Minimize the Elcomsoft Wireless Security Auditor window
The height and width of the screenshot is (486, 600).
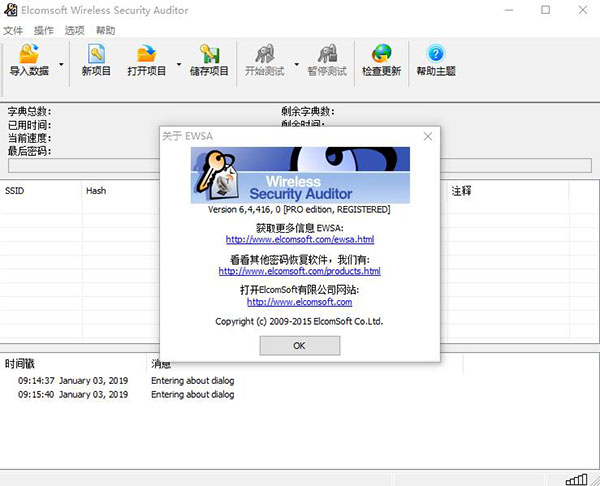(509, 10)
